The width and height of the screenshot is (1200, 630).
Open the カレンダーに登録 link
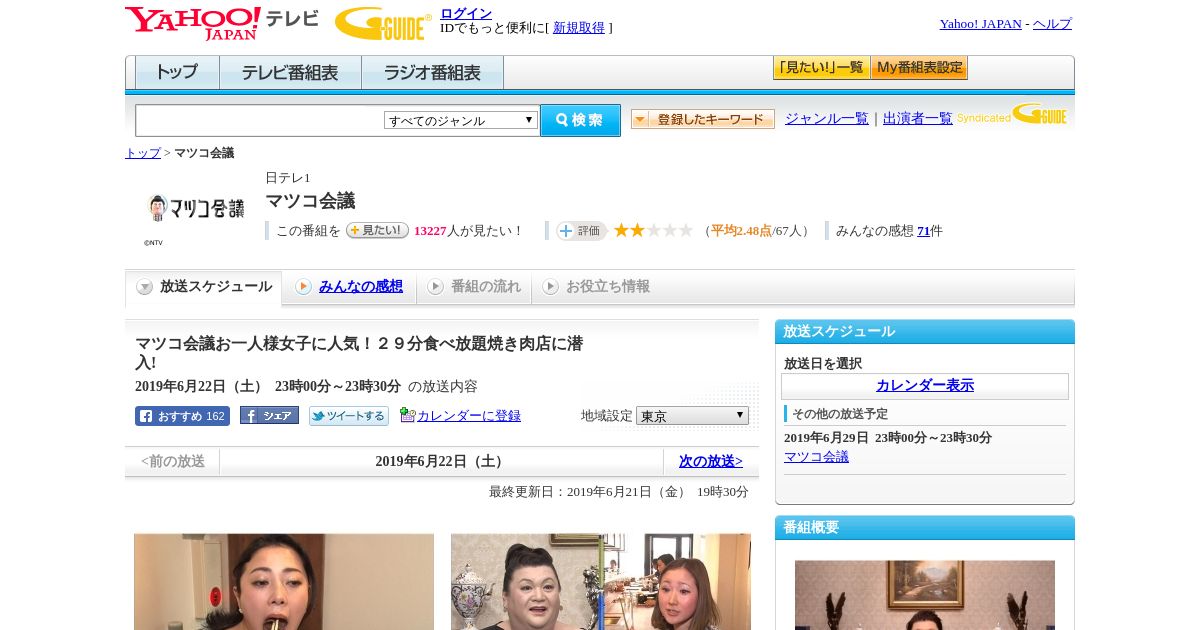click(x=469, y=415)
